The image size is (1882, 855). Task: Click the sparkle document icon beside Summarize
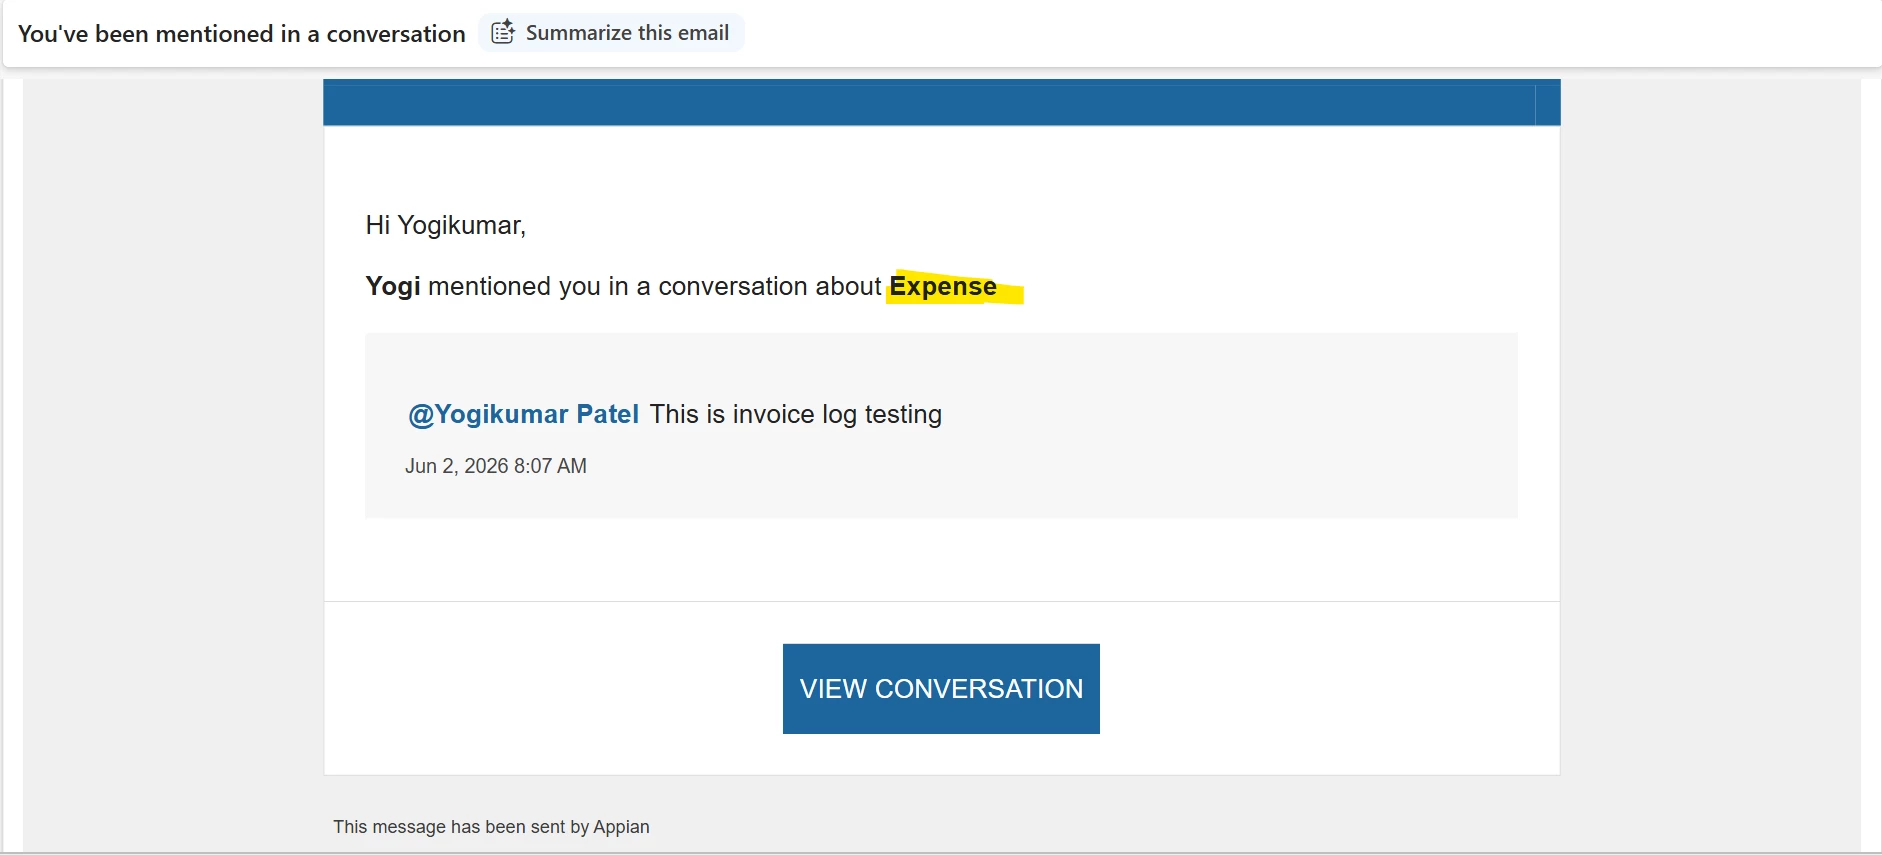(x=503, y=32)
